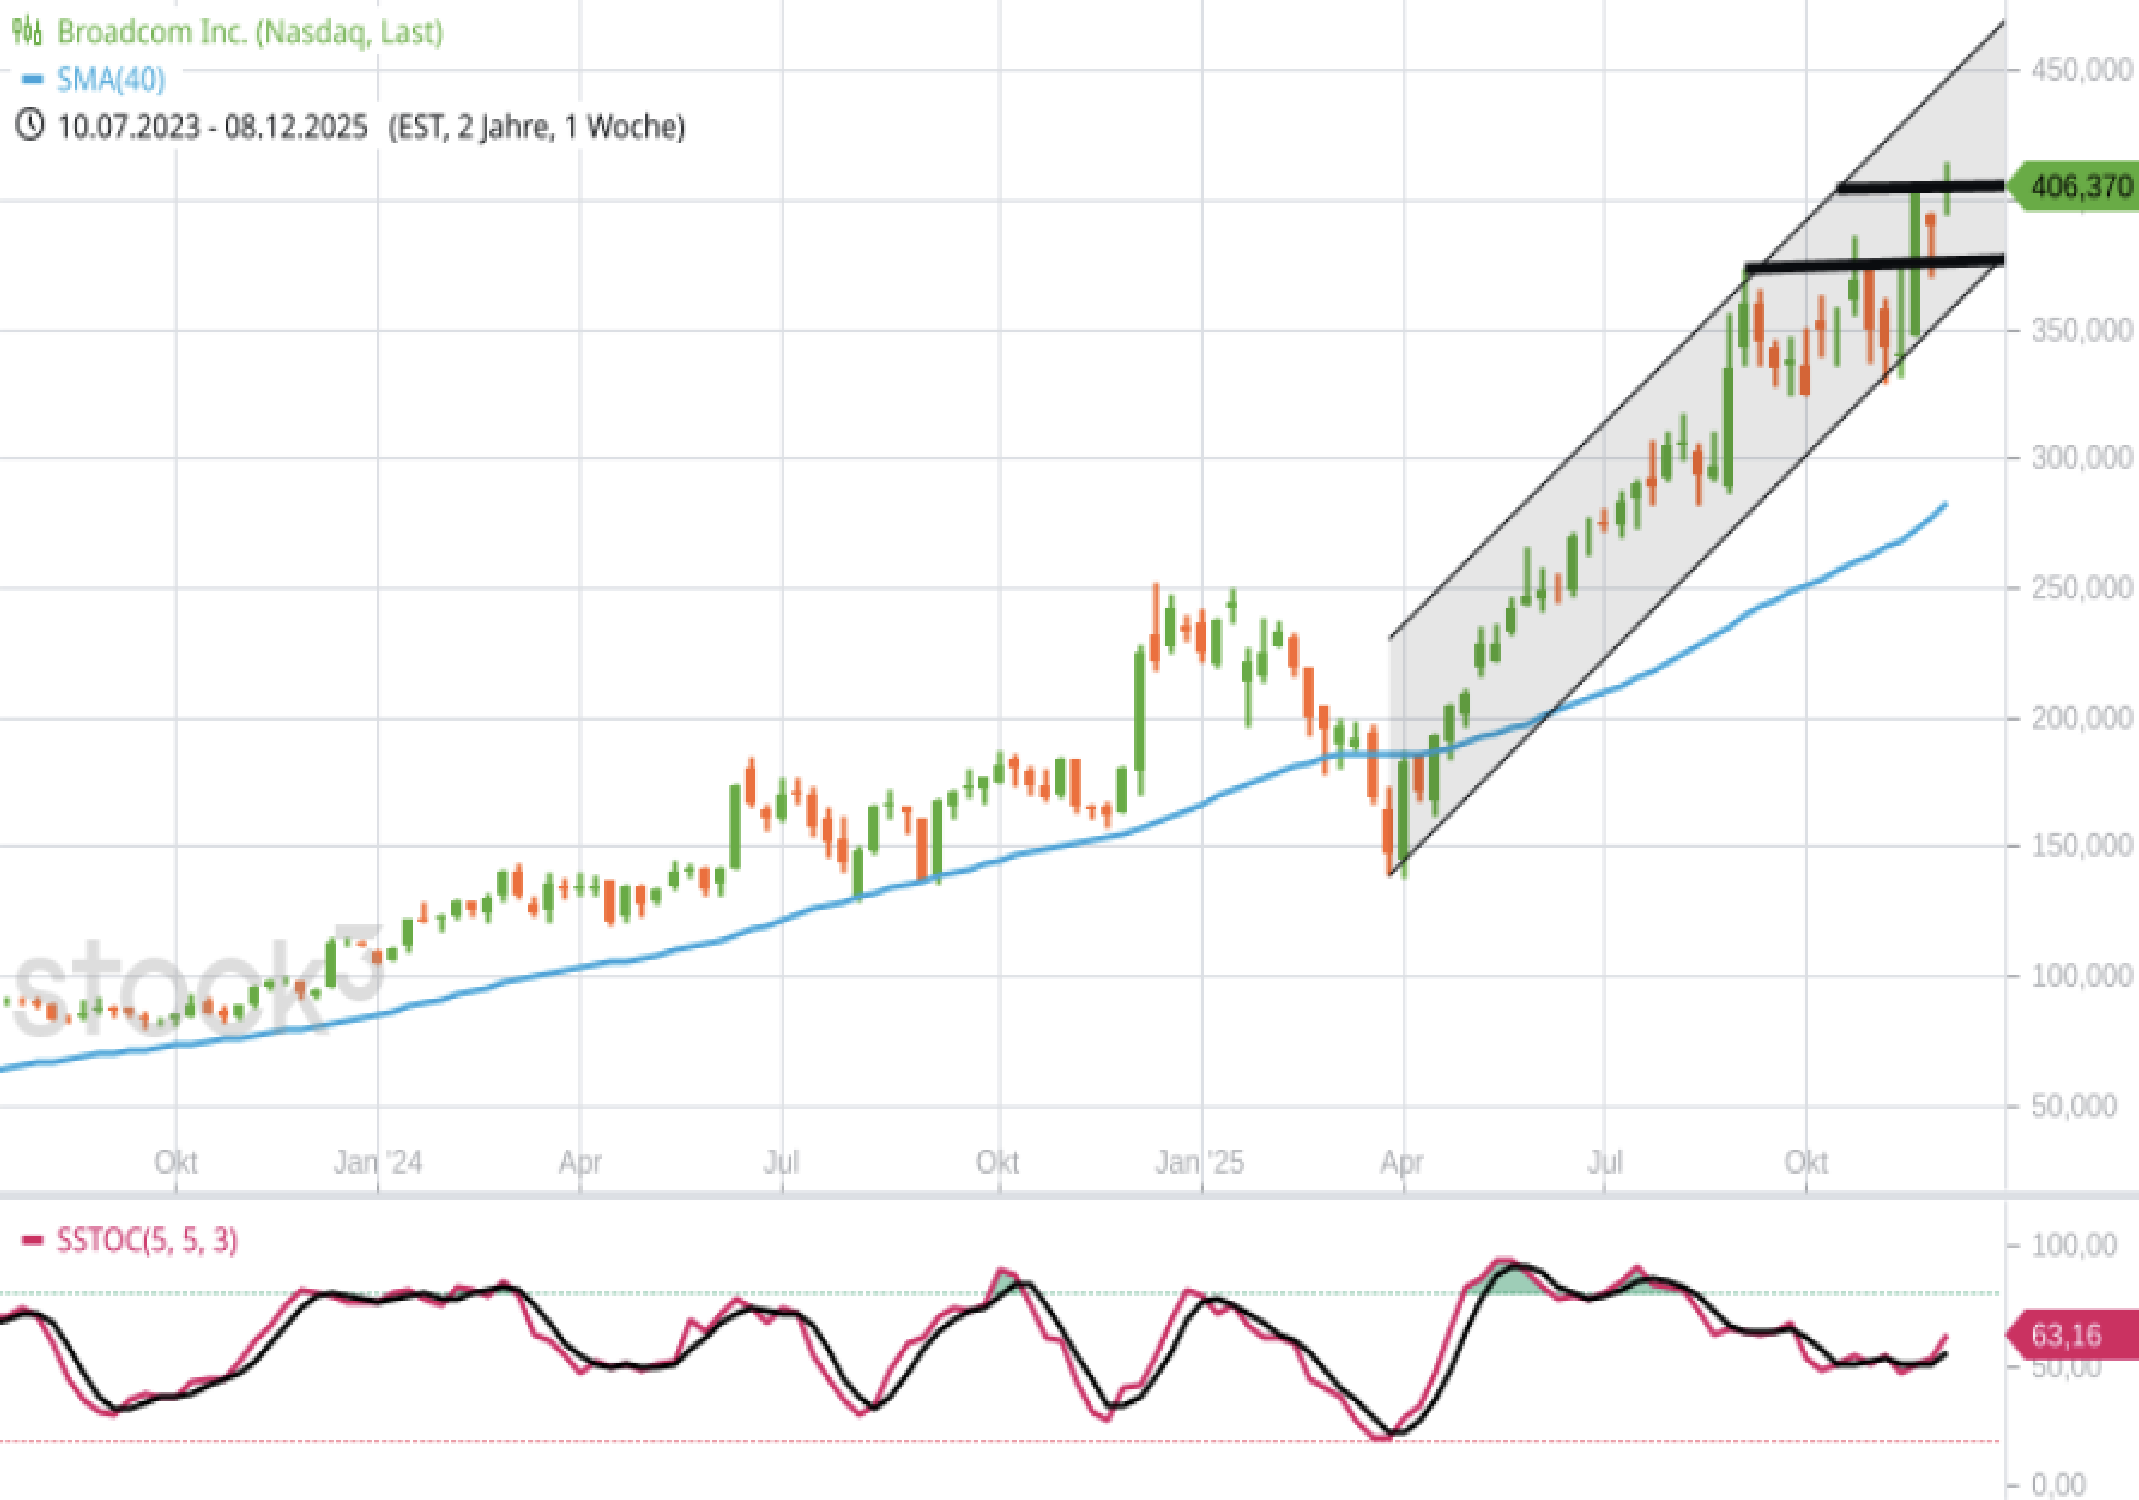Click the Jan '24 time axis label

click(x=378, y=1162)
